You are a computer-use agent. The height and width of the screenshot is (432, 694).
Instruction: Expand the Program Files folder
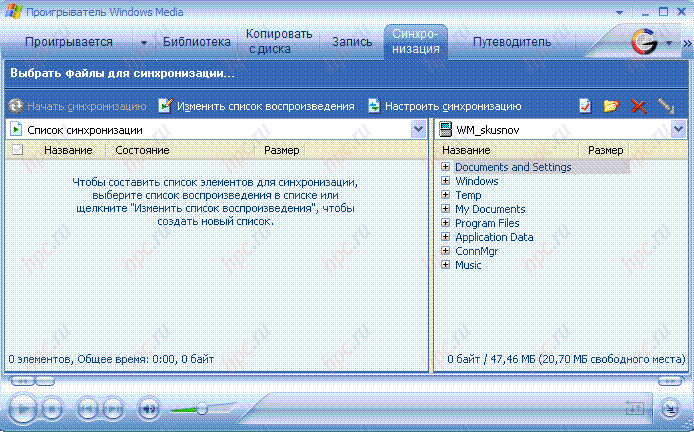pos(446,223)
